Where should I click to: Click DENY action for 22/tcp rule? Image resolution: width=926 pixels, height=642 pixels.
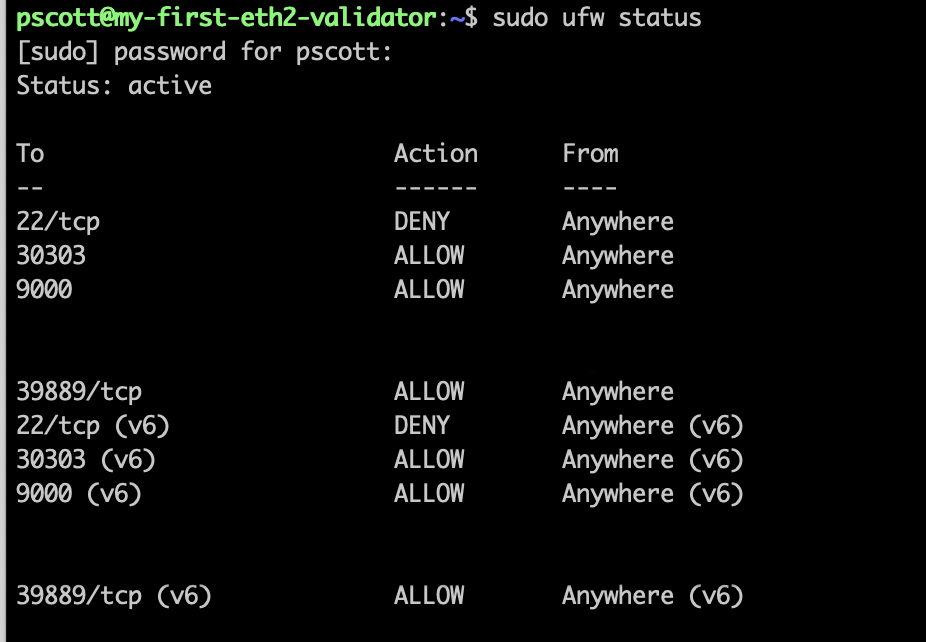point(422,221)
